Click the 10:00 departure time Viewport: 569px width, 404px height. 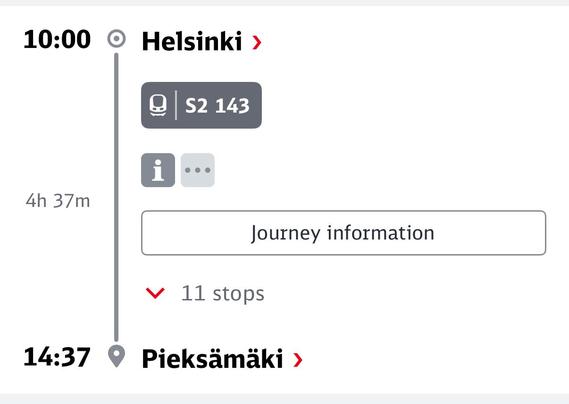click(57, 39)
